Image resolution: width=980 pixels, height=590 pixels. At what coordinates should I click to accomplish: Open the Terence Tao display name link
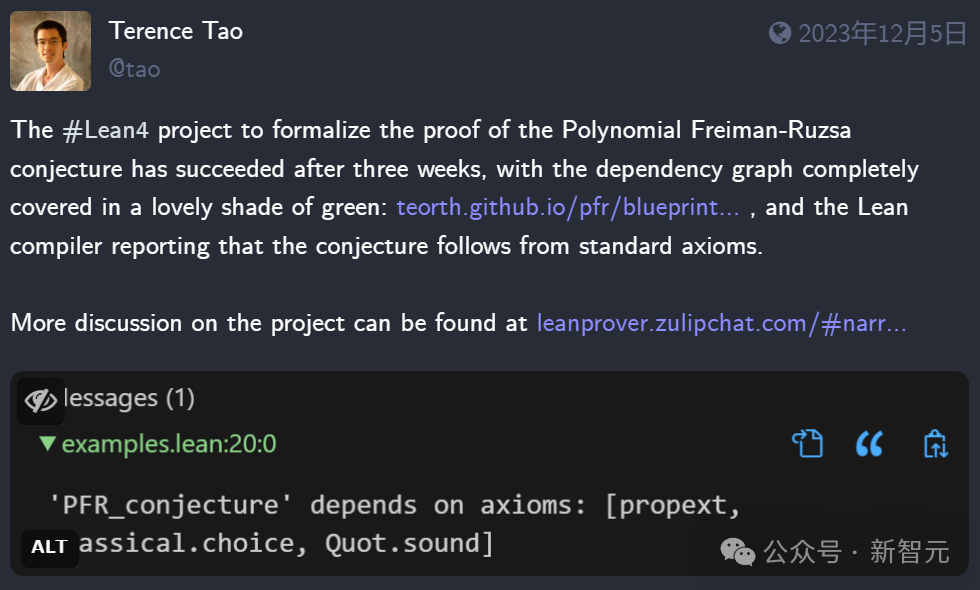pyautogui.click(x=176, y=31)
